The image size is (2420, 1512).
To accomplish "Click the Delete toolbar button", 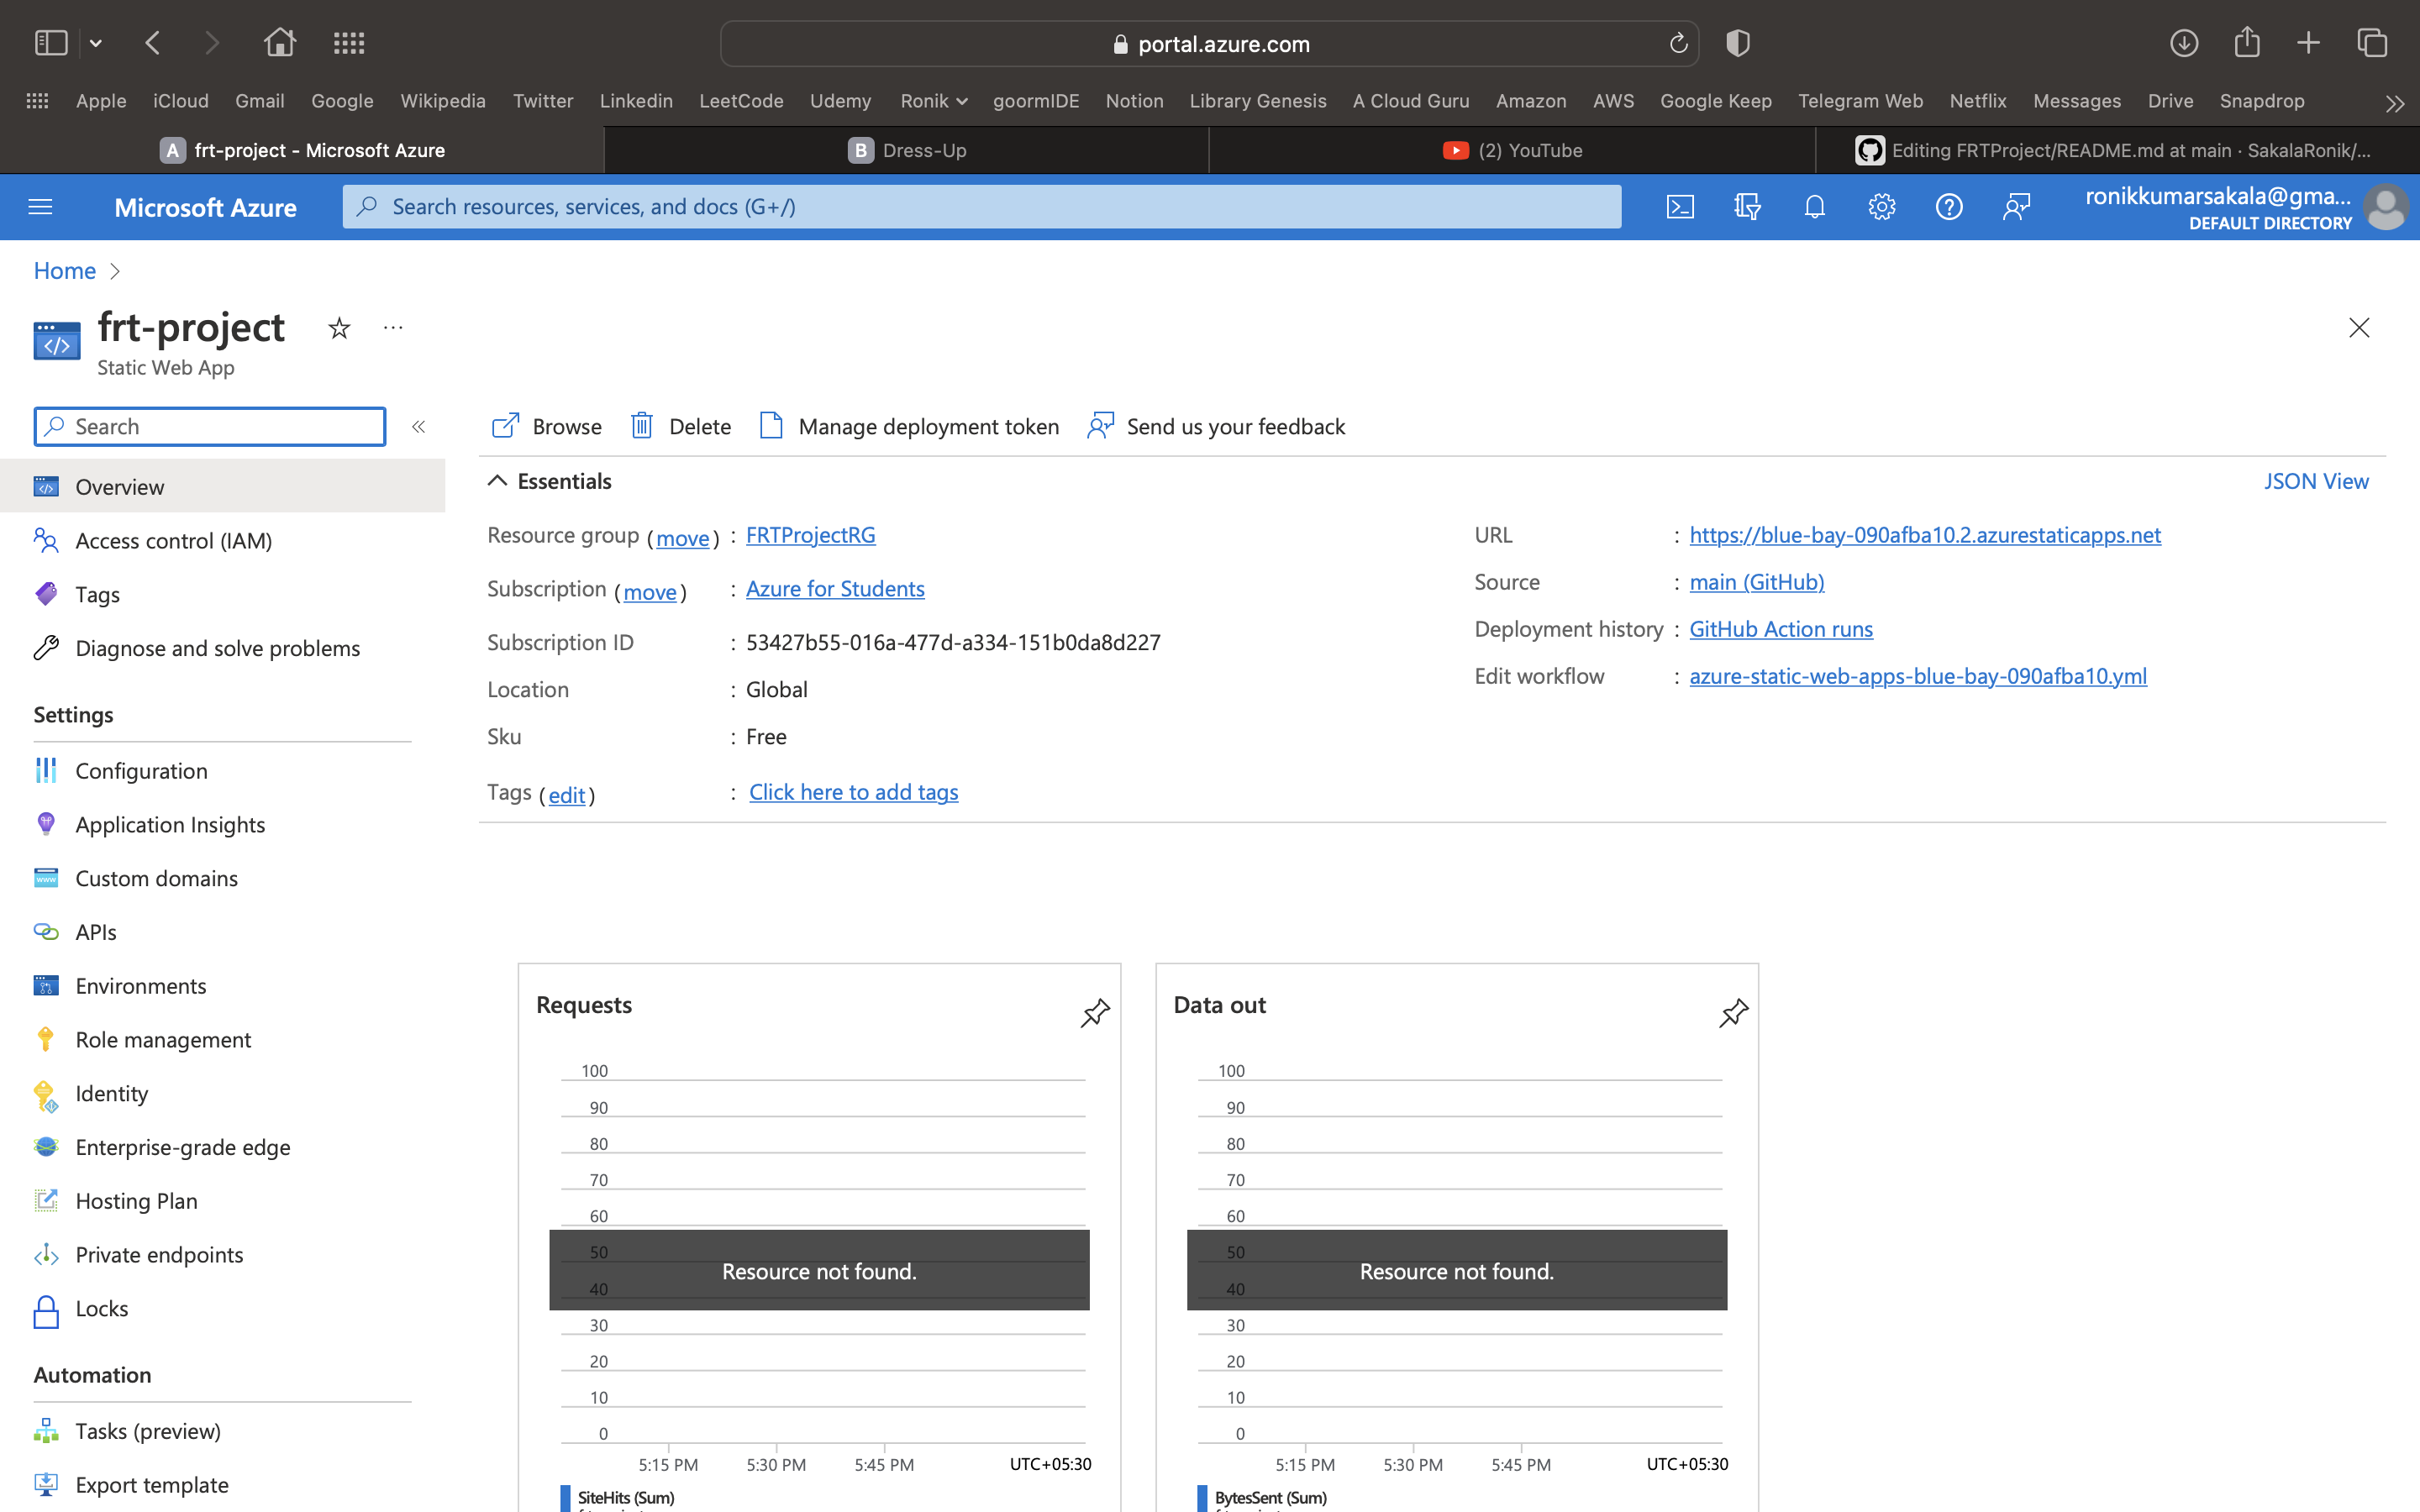I will point(681,427).
